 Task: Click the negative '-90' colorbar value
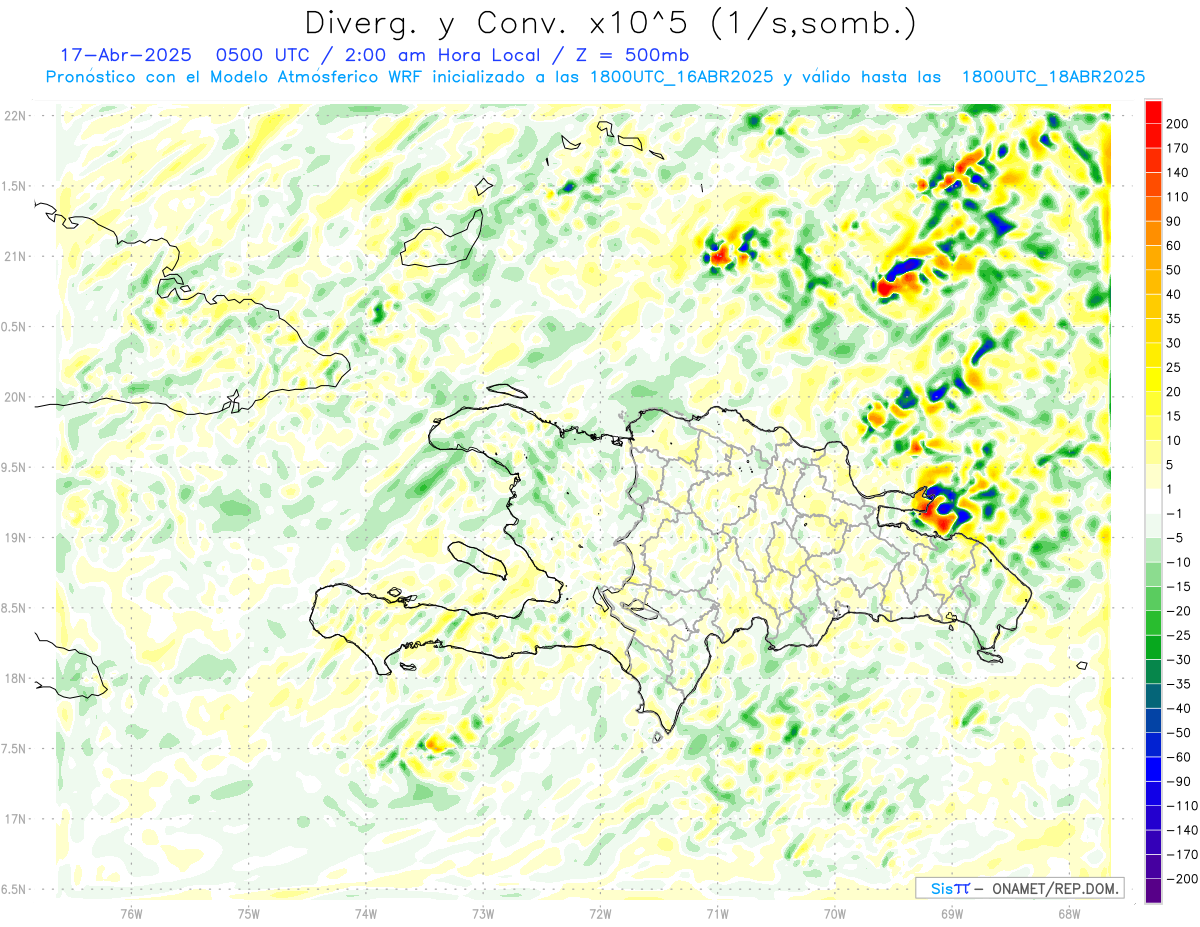tap(1178, 781)
